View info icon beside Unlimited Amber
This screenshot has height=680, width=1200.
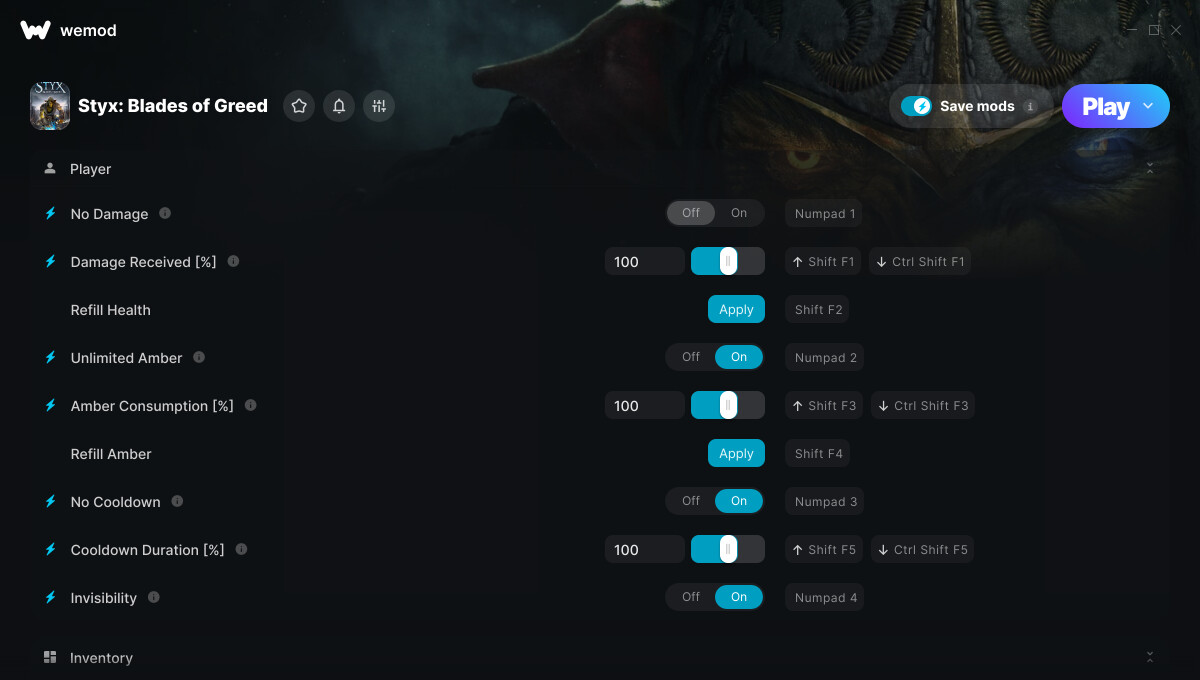pyautogui.click(x=199, y=357)
